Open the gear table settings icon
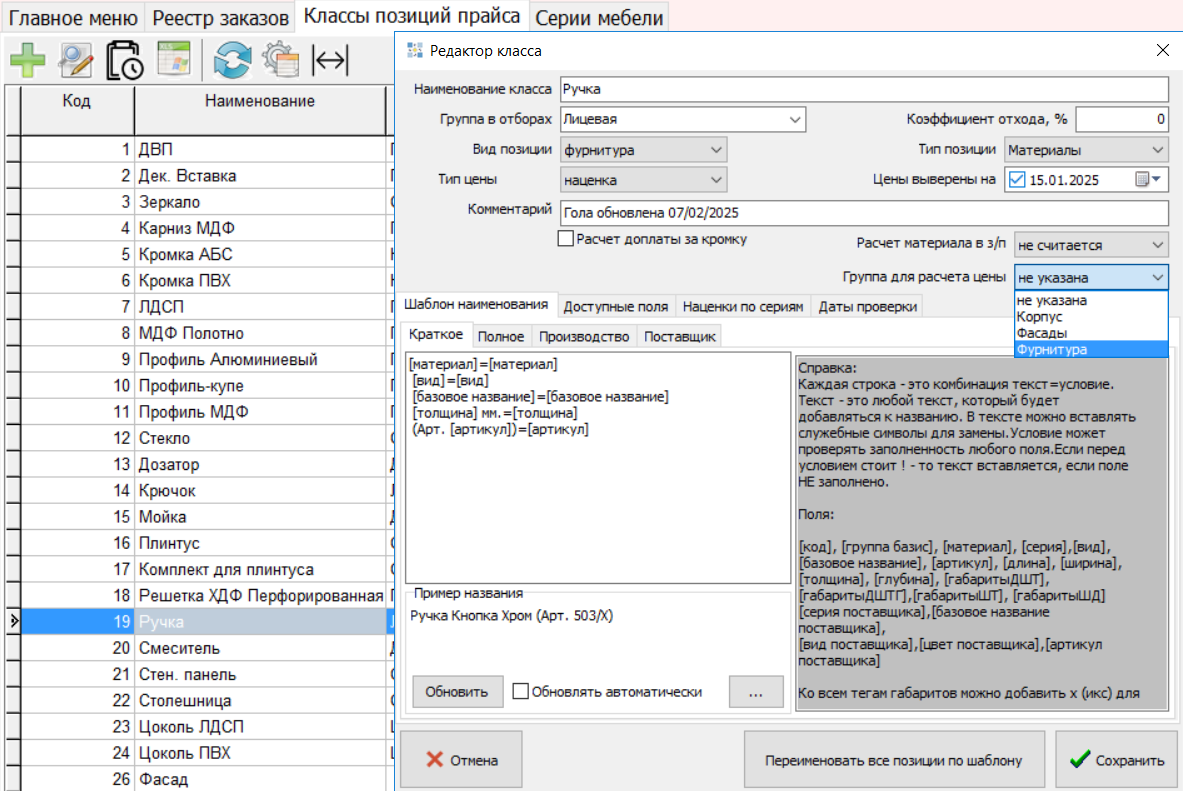The height and width of the screenshot is (791, 1183). [x=281, y=61]
